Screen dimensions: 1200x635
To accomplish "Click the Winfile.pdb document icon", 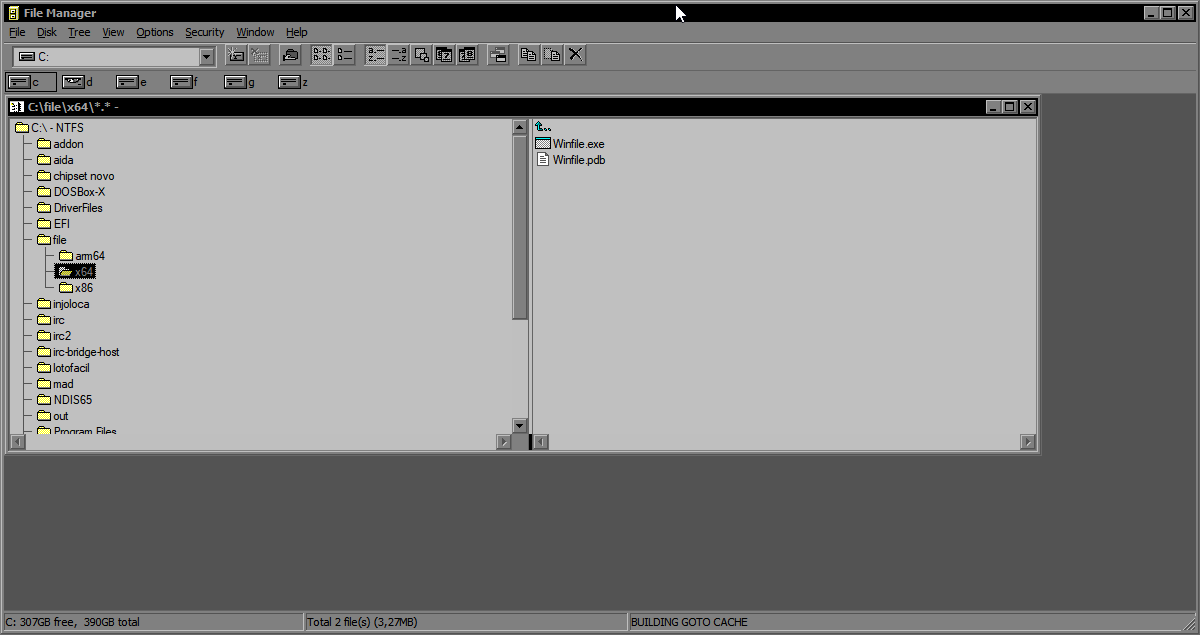I will click(x=543, y=160).
